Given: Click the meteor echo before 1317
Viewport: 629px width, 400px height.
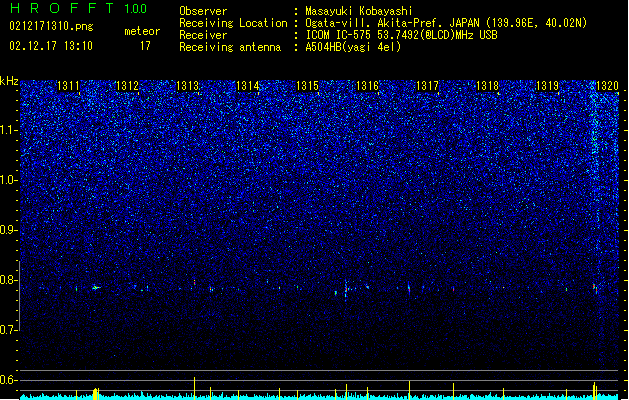Looking at the screenshot, I should [x=409, y=288].
